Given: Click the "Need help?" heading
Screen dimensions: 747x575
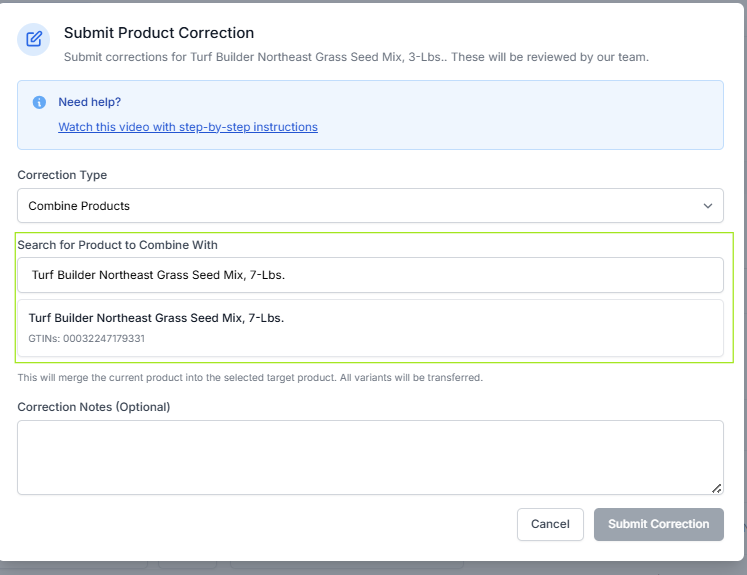Looking at the screenshot, I should click(90, 102).
